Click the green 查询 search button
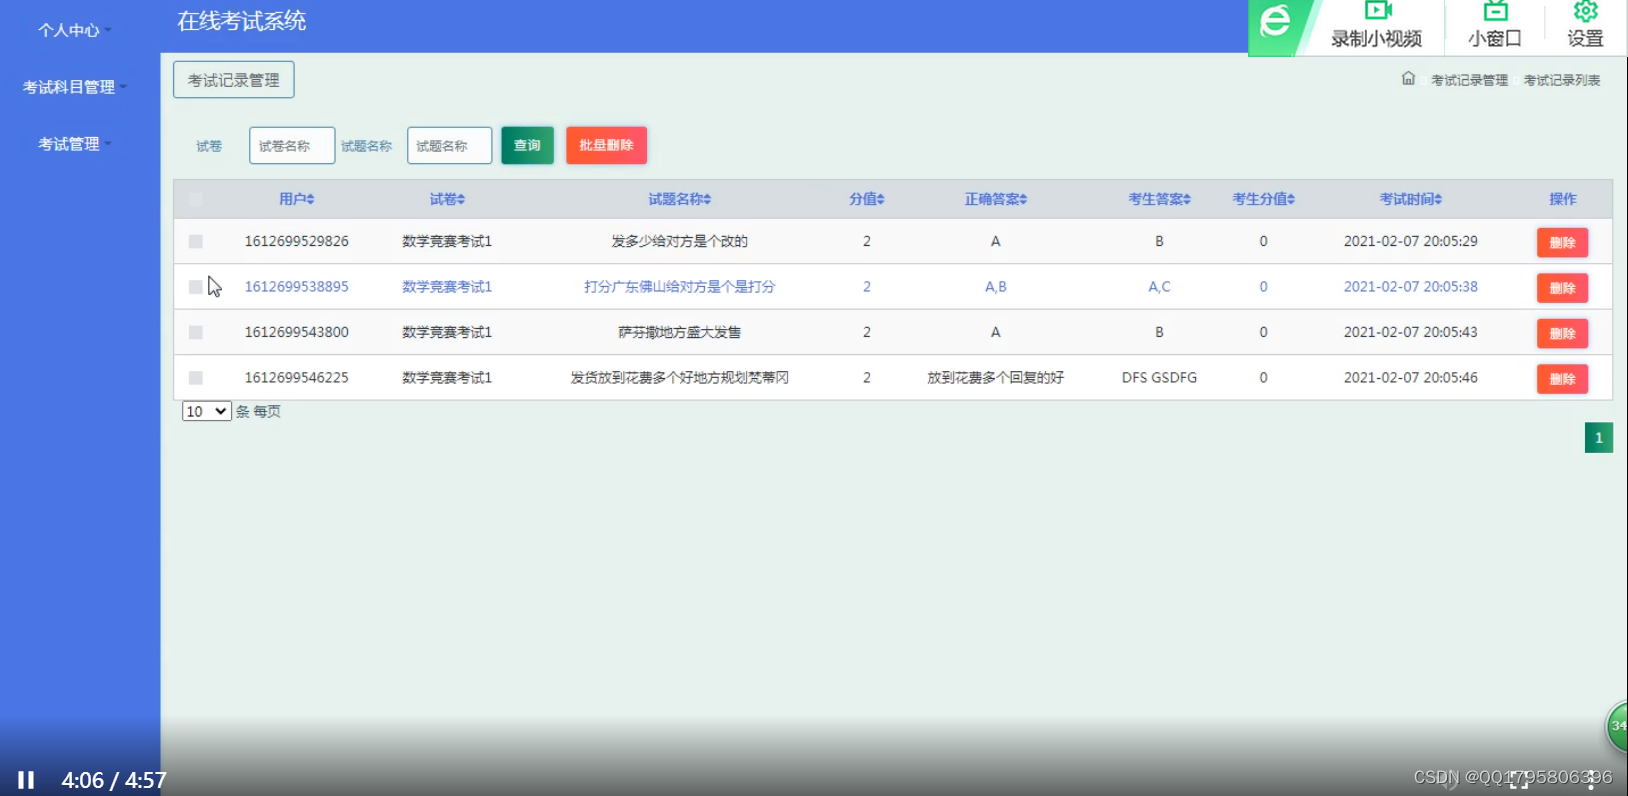The height and width of the screenshot is (796, 1628). click(527, 145)
